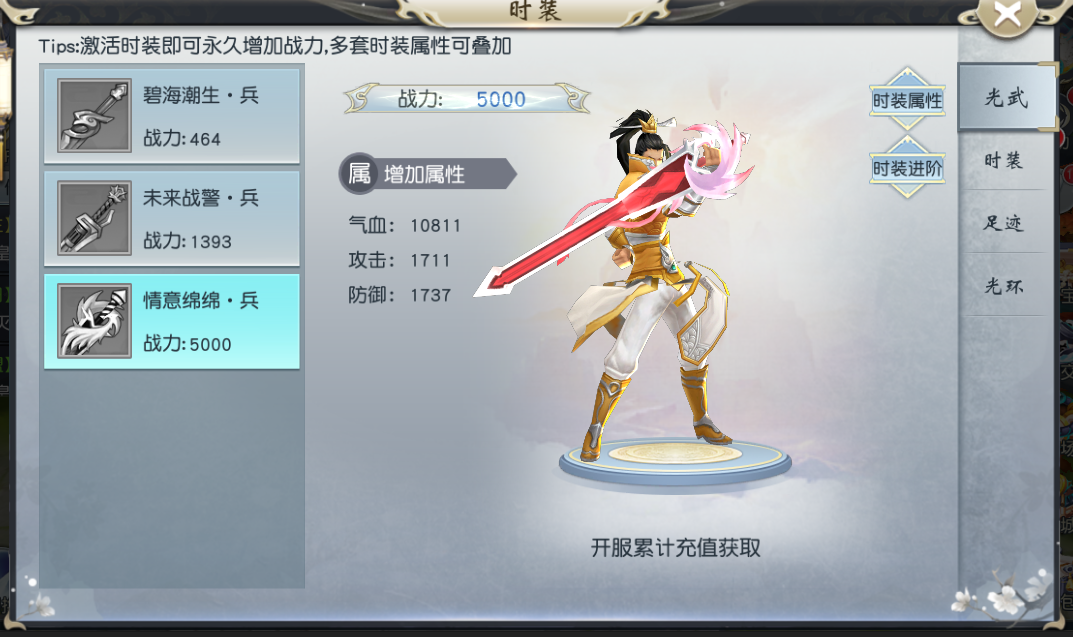This screenshot has height=637, width=1073.
Task: Open the 时装属性 panel
Action: (x=907, y=100)
